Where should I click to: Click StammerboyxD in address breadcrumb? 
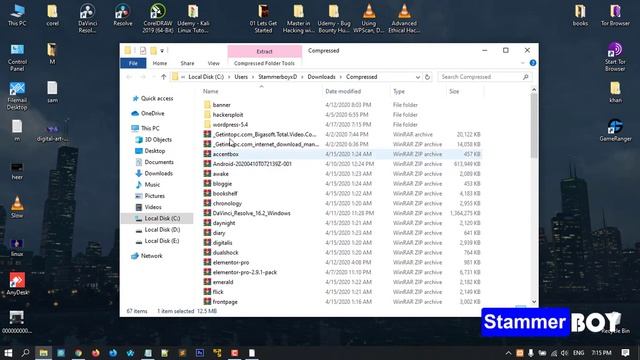click(x=278, y=77)
